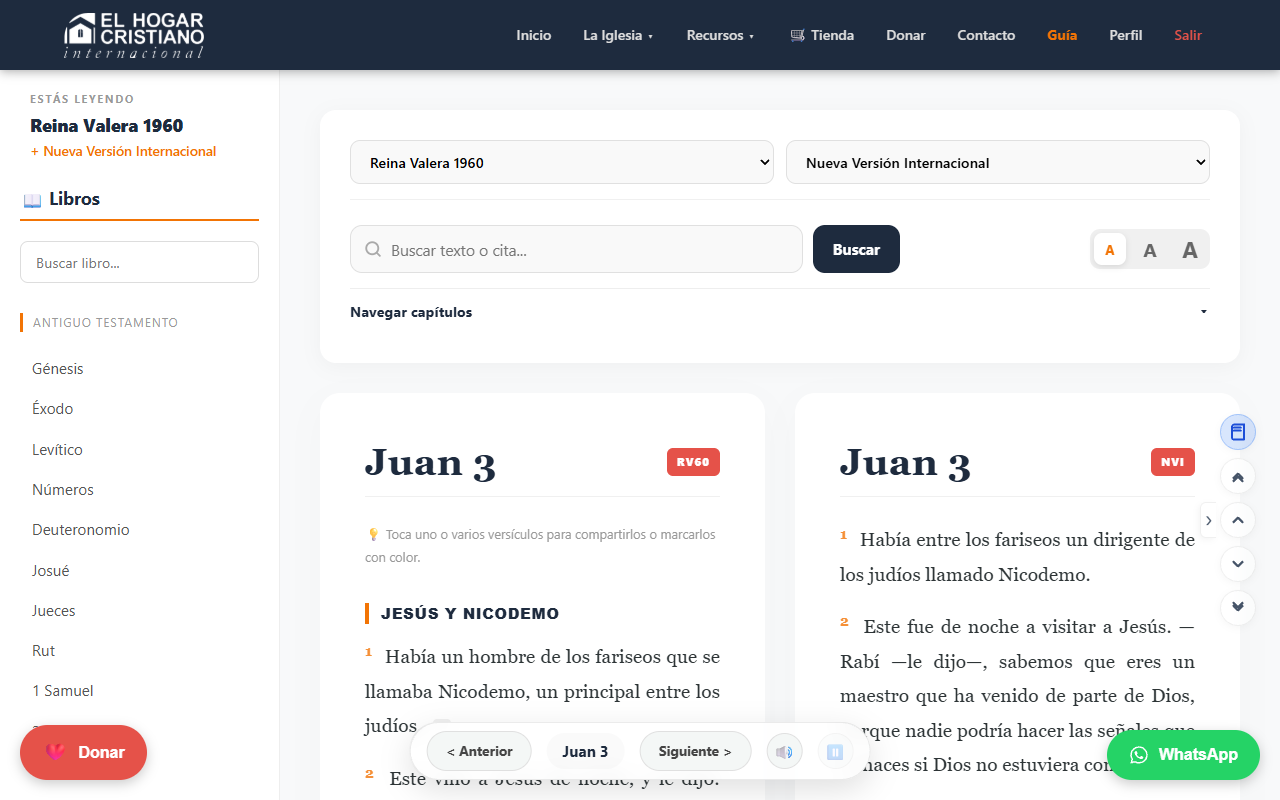Click Salir to log out
Viewport: 1280px width, 800px height.
coord(1188,35)
